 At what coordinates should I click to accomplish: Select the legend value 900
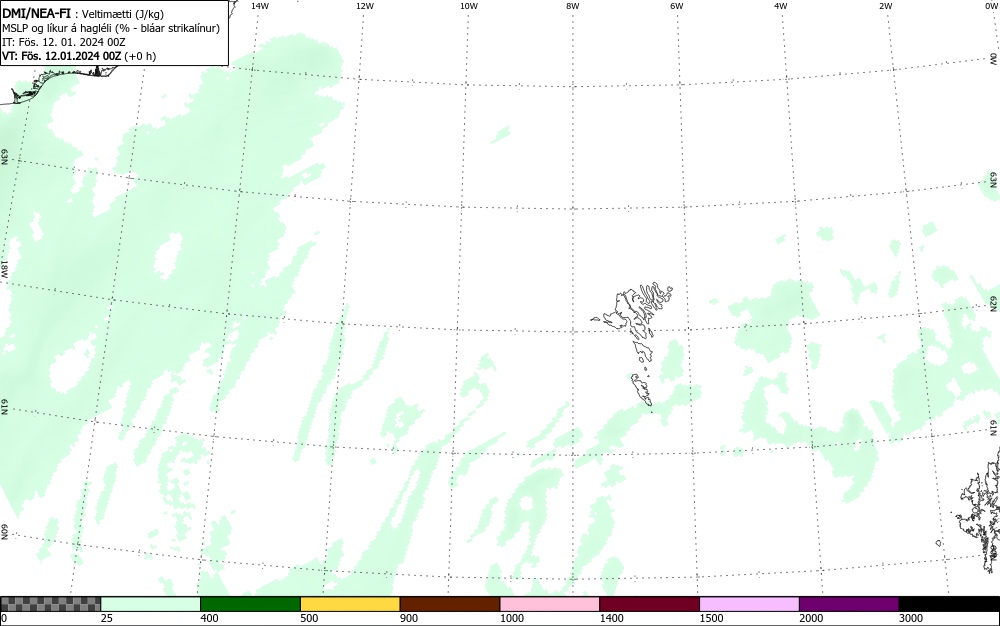point(409,618)
